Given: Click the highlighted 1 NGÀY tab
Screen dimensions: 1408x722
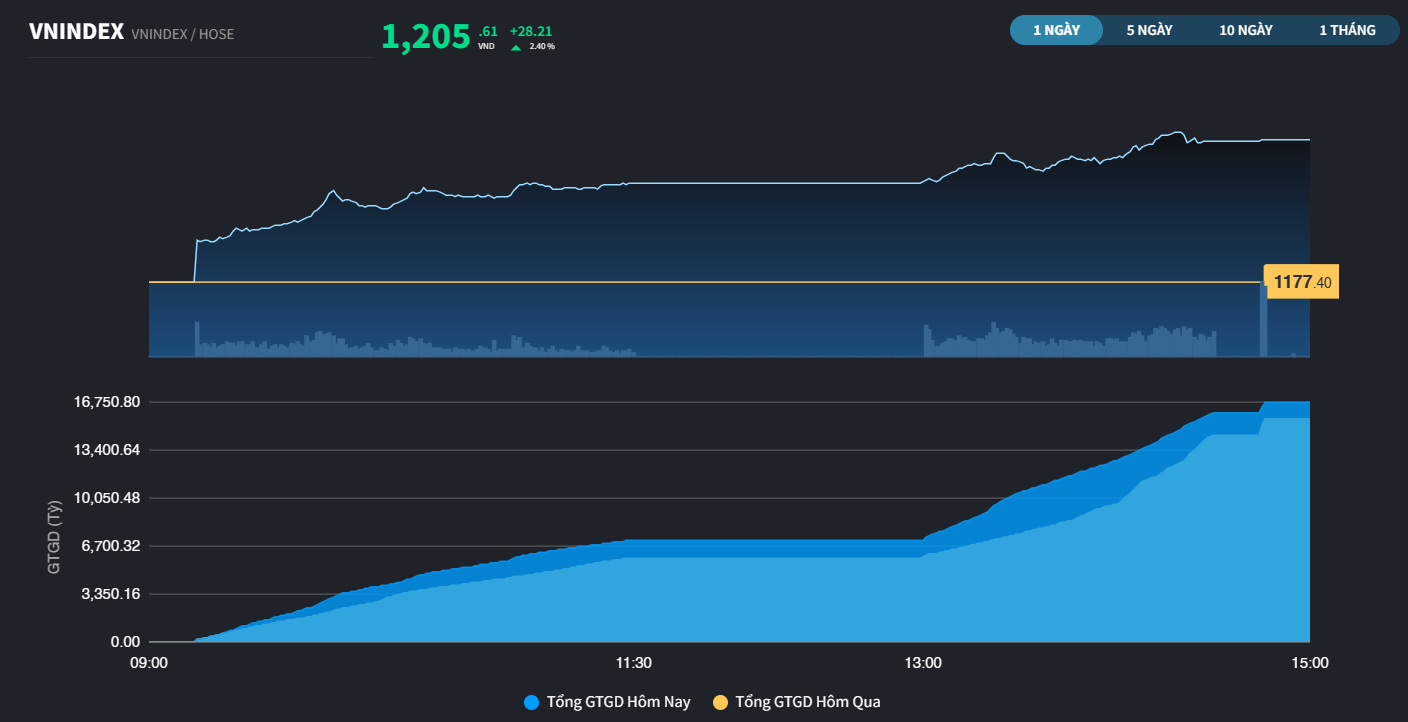Looking at the screenshot, I should pos(1056,30).
